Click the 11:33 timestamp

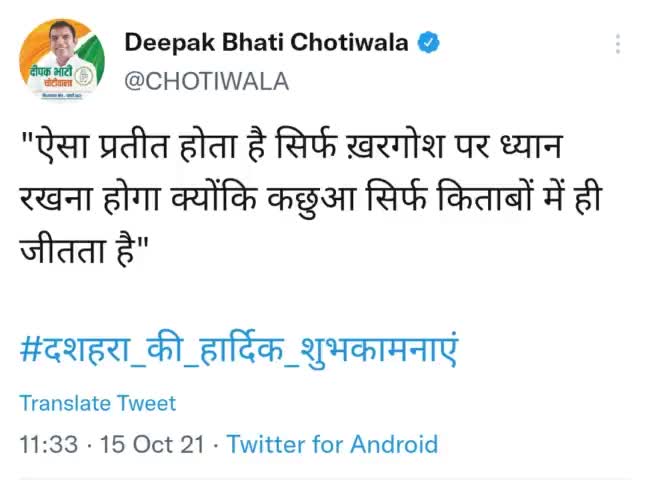[x=48, y=444]
